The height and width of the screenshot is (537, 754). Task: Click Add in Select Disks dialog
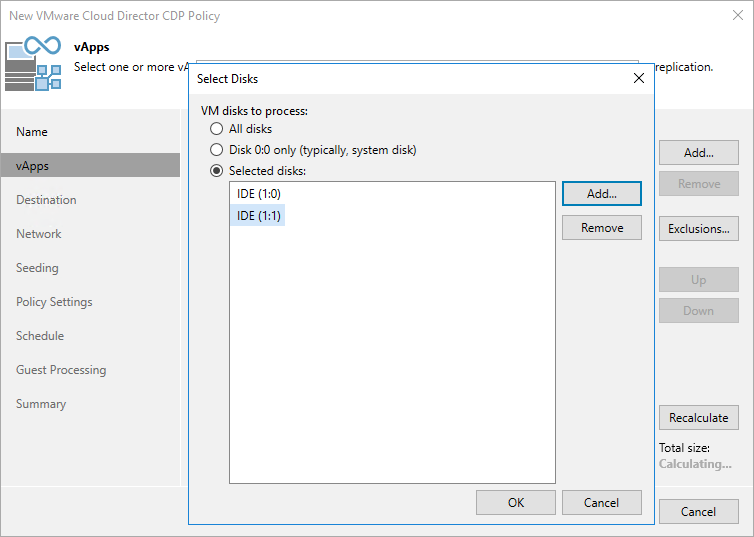tap(602, 194)
